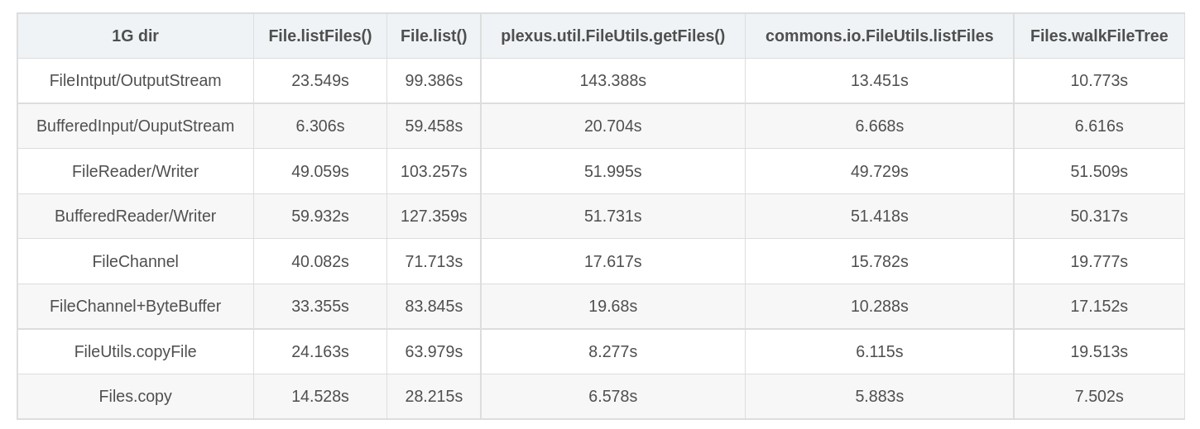The height and width of the screenshot is (429, 1200).
Task: Select the 6.306s cell
Action: [x=320, y=126]
